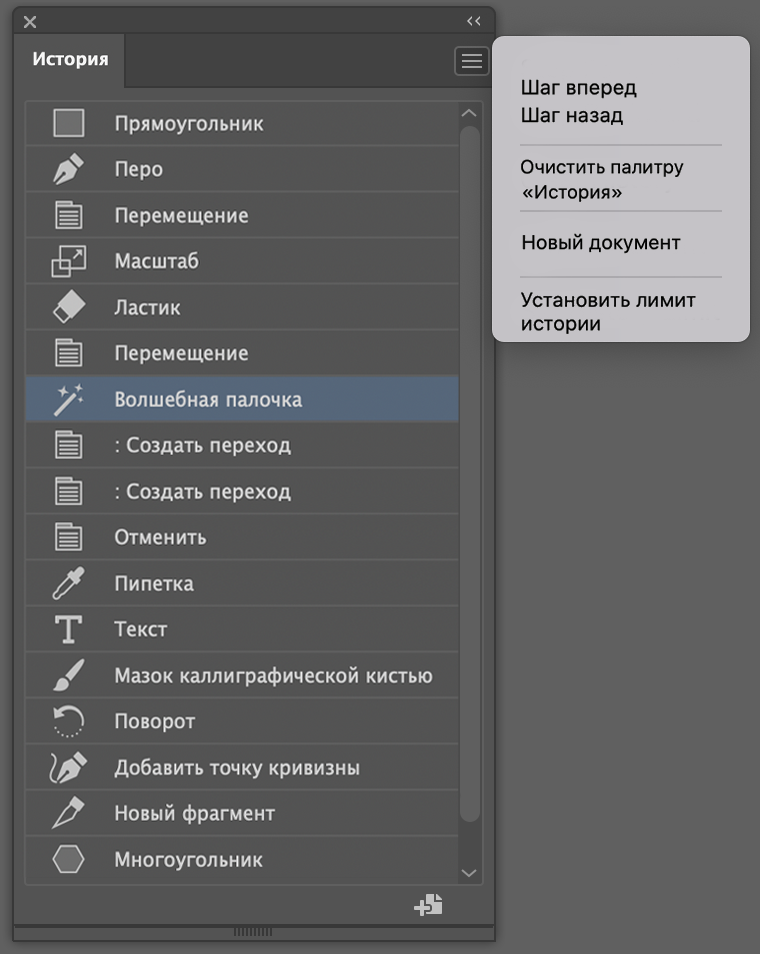The width and height of the screenshot is (760, 954).
Task: Click the Magic Wand history icon
Action: [68, 400]
